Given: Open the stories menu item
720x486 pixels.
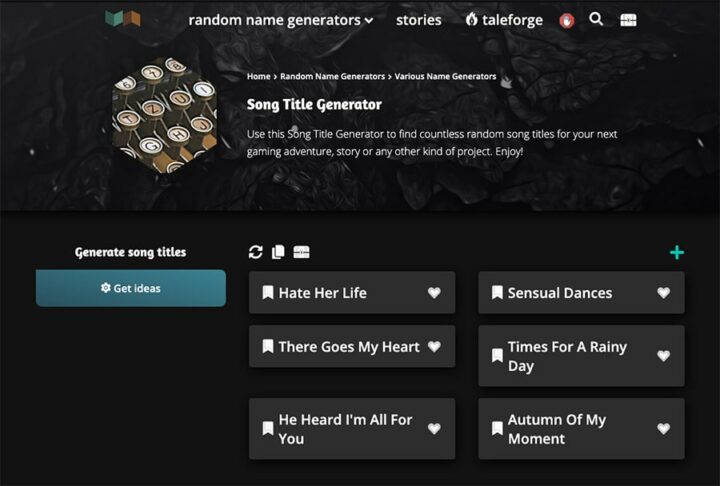Looking at the screenshot, I should [418, 20].
